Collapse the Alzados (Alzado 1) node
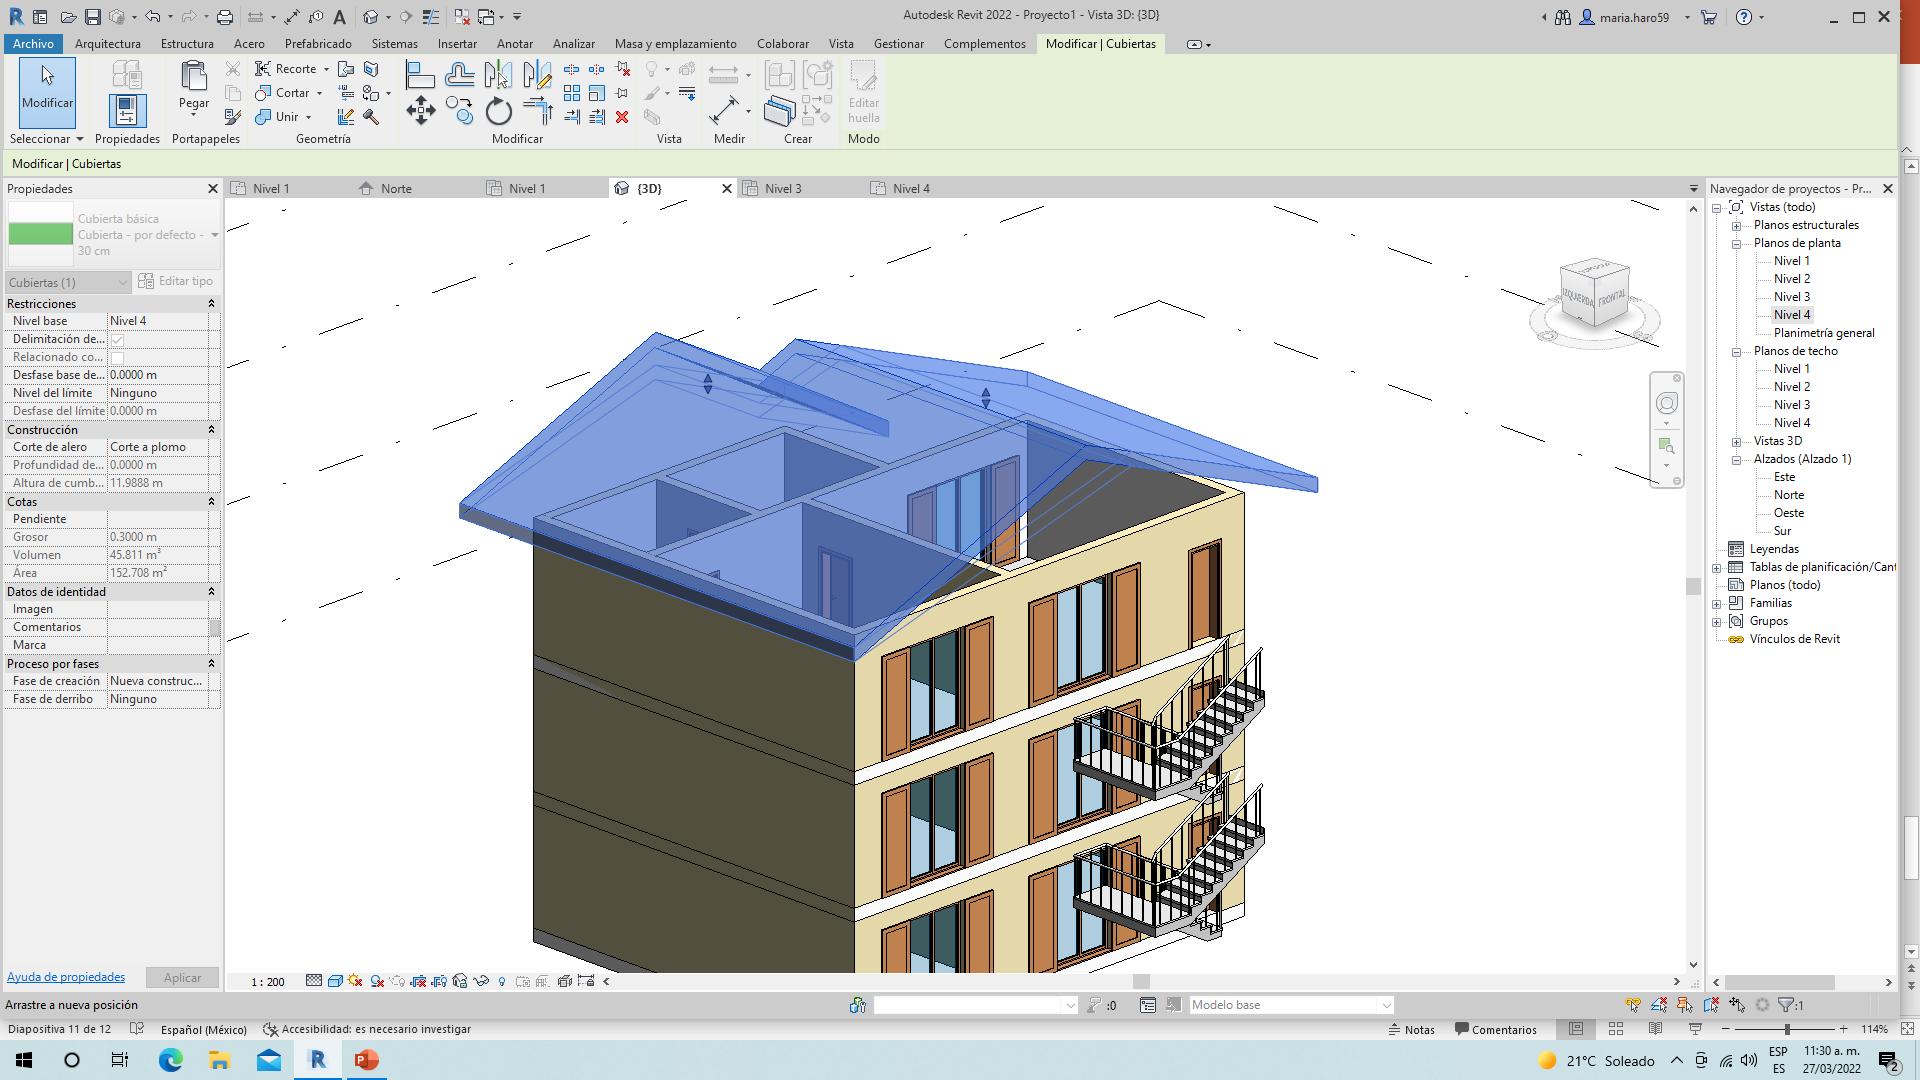1920x1080 pixels. [x=1737, y=459]
